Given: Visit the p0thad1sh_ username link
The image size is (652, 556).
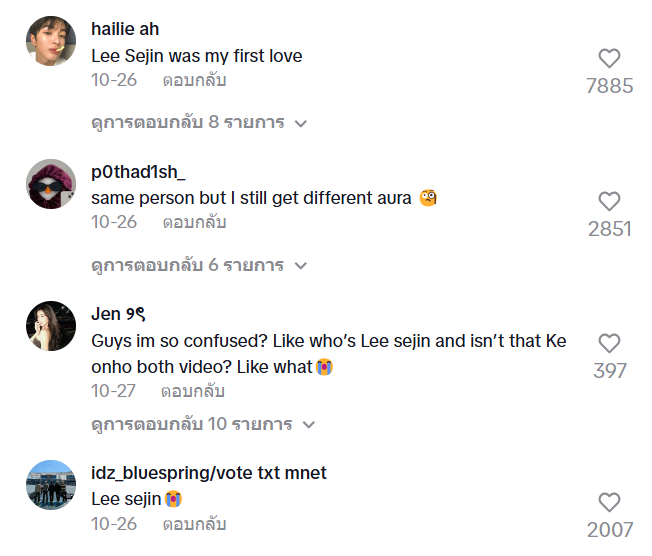Looking at the screenshot, I should pos(138,172).
